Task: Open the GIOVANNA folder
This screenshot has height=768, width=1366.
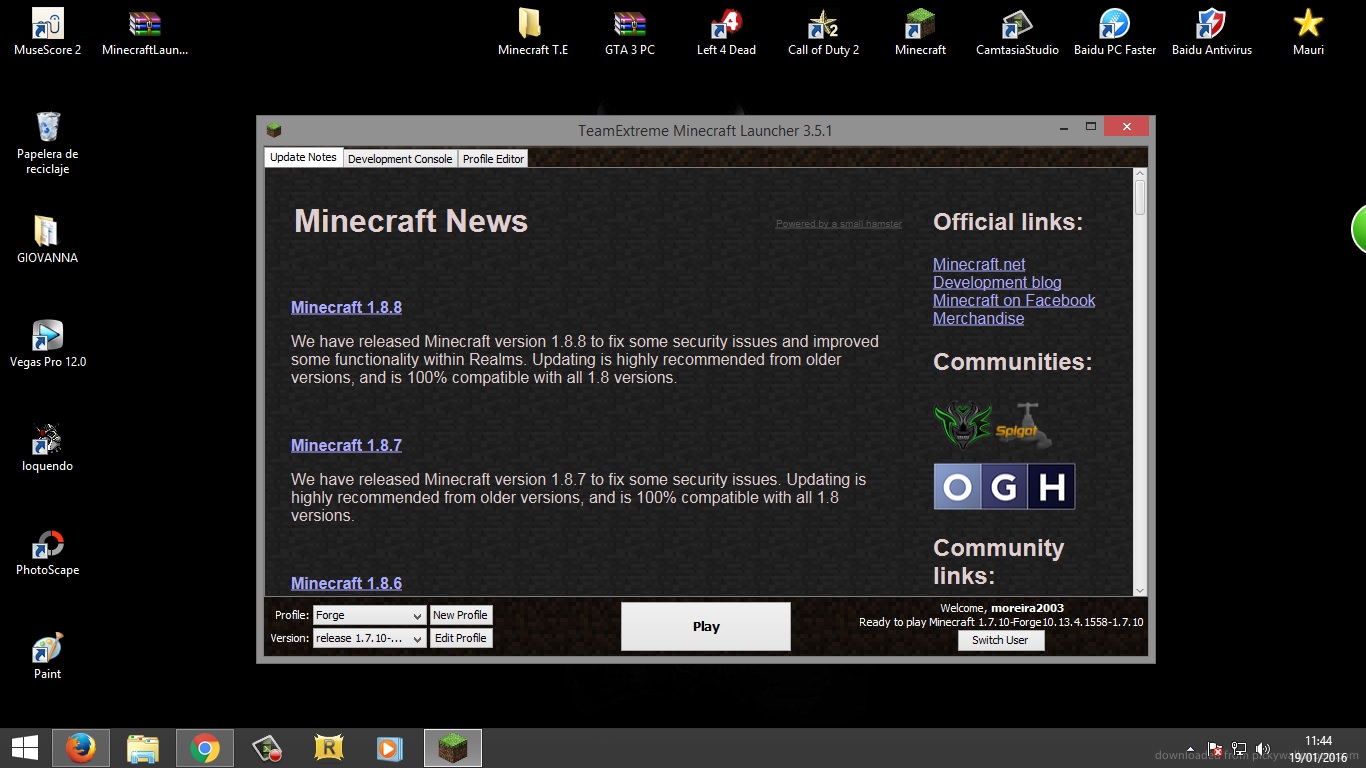Action: 47,239
